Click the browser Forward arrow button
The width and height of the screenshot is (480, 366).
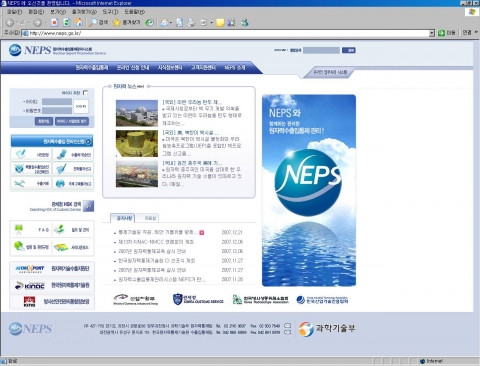click(37, 23)
